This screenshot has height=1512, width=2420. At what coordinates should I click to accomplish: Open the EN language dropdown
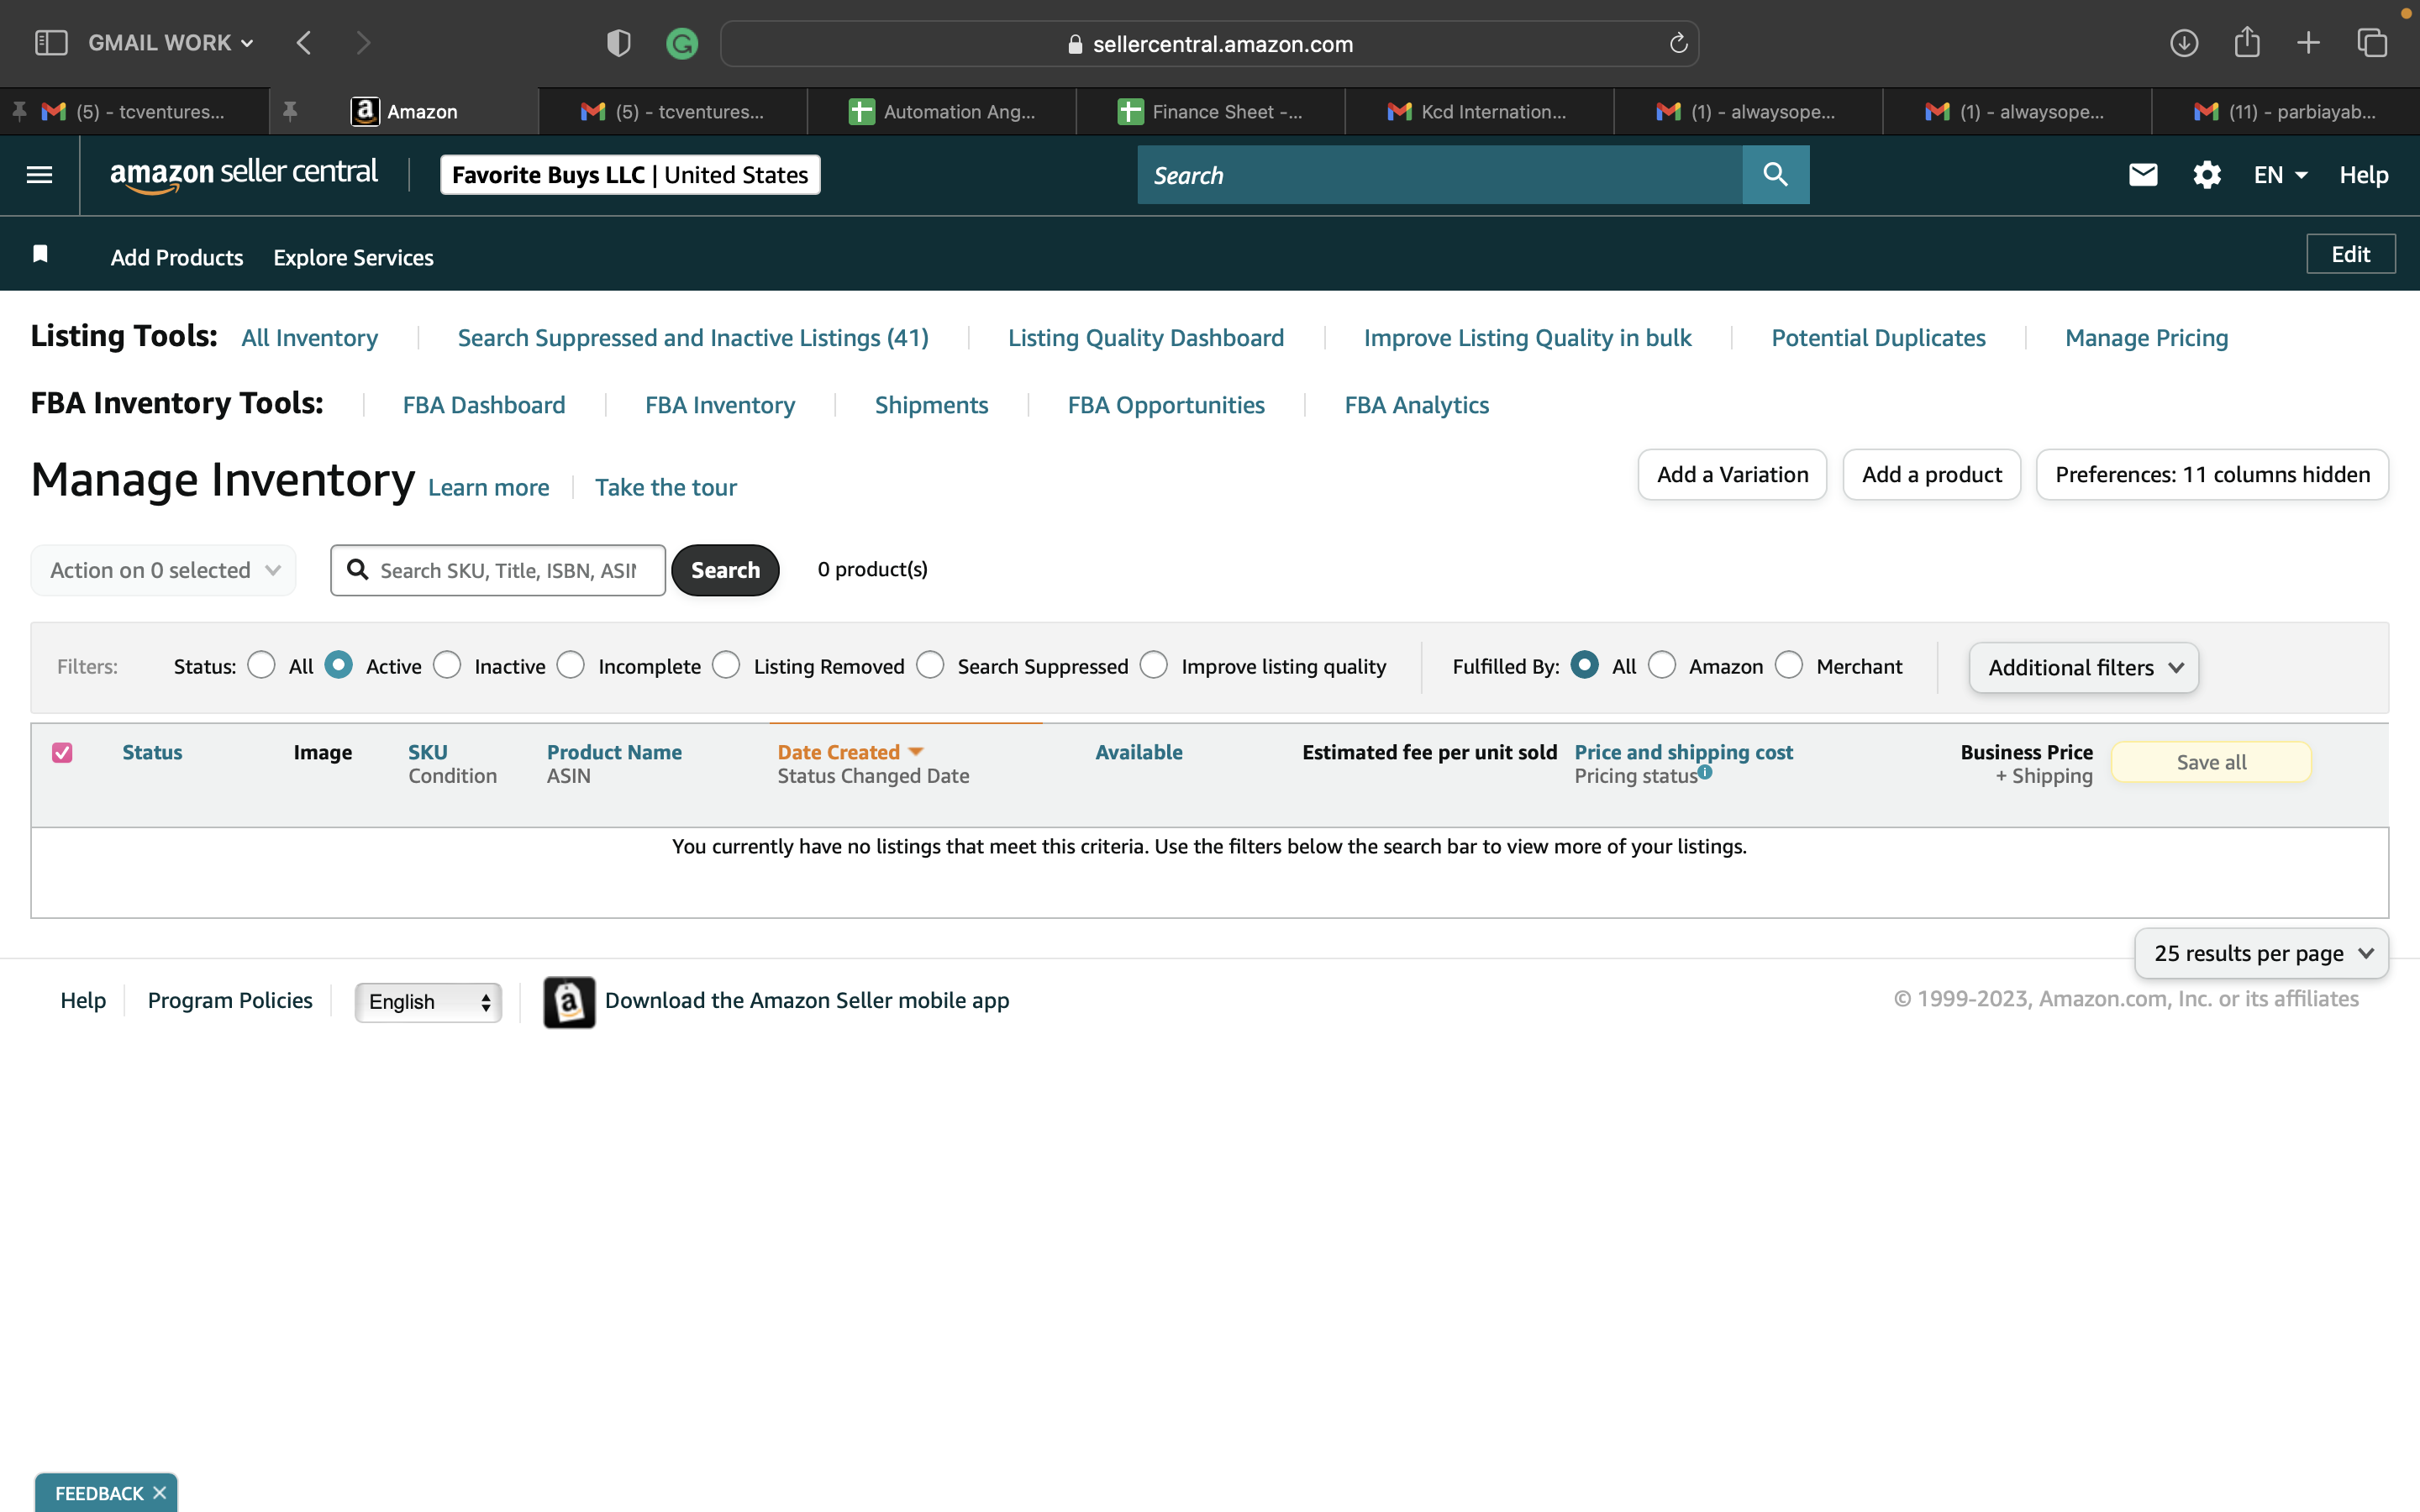(2280, 175)
